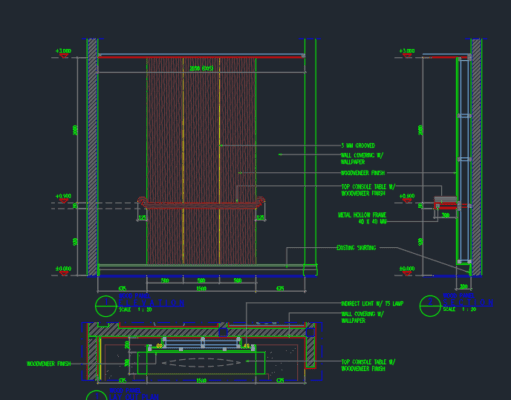Click the 1500 dimension text below the elevation
The image size is (511, 400).
[201, 289]
